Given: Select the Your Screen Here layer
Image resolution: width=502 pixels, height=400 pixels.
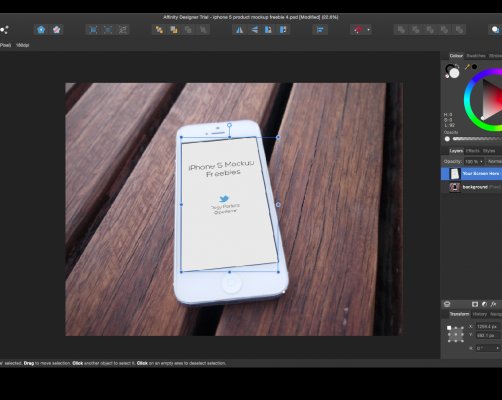Looking at the screenshot, I should pyautogui.click(x=471, y=174).
